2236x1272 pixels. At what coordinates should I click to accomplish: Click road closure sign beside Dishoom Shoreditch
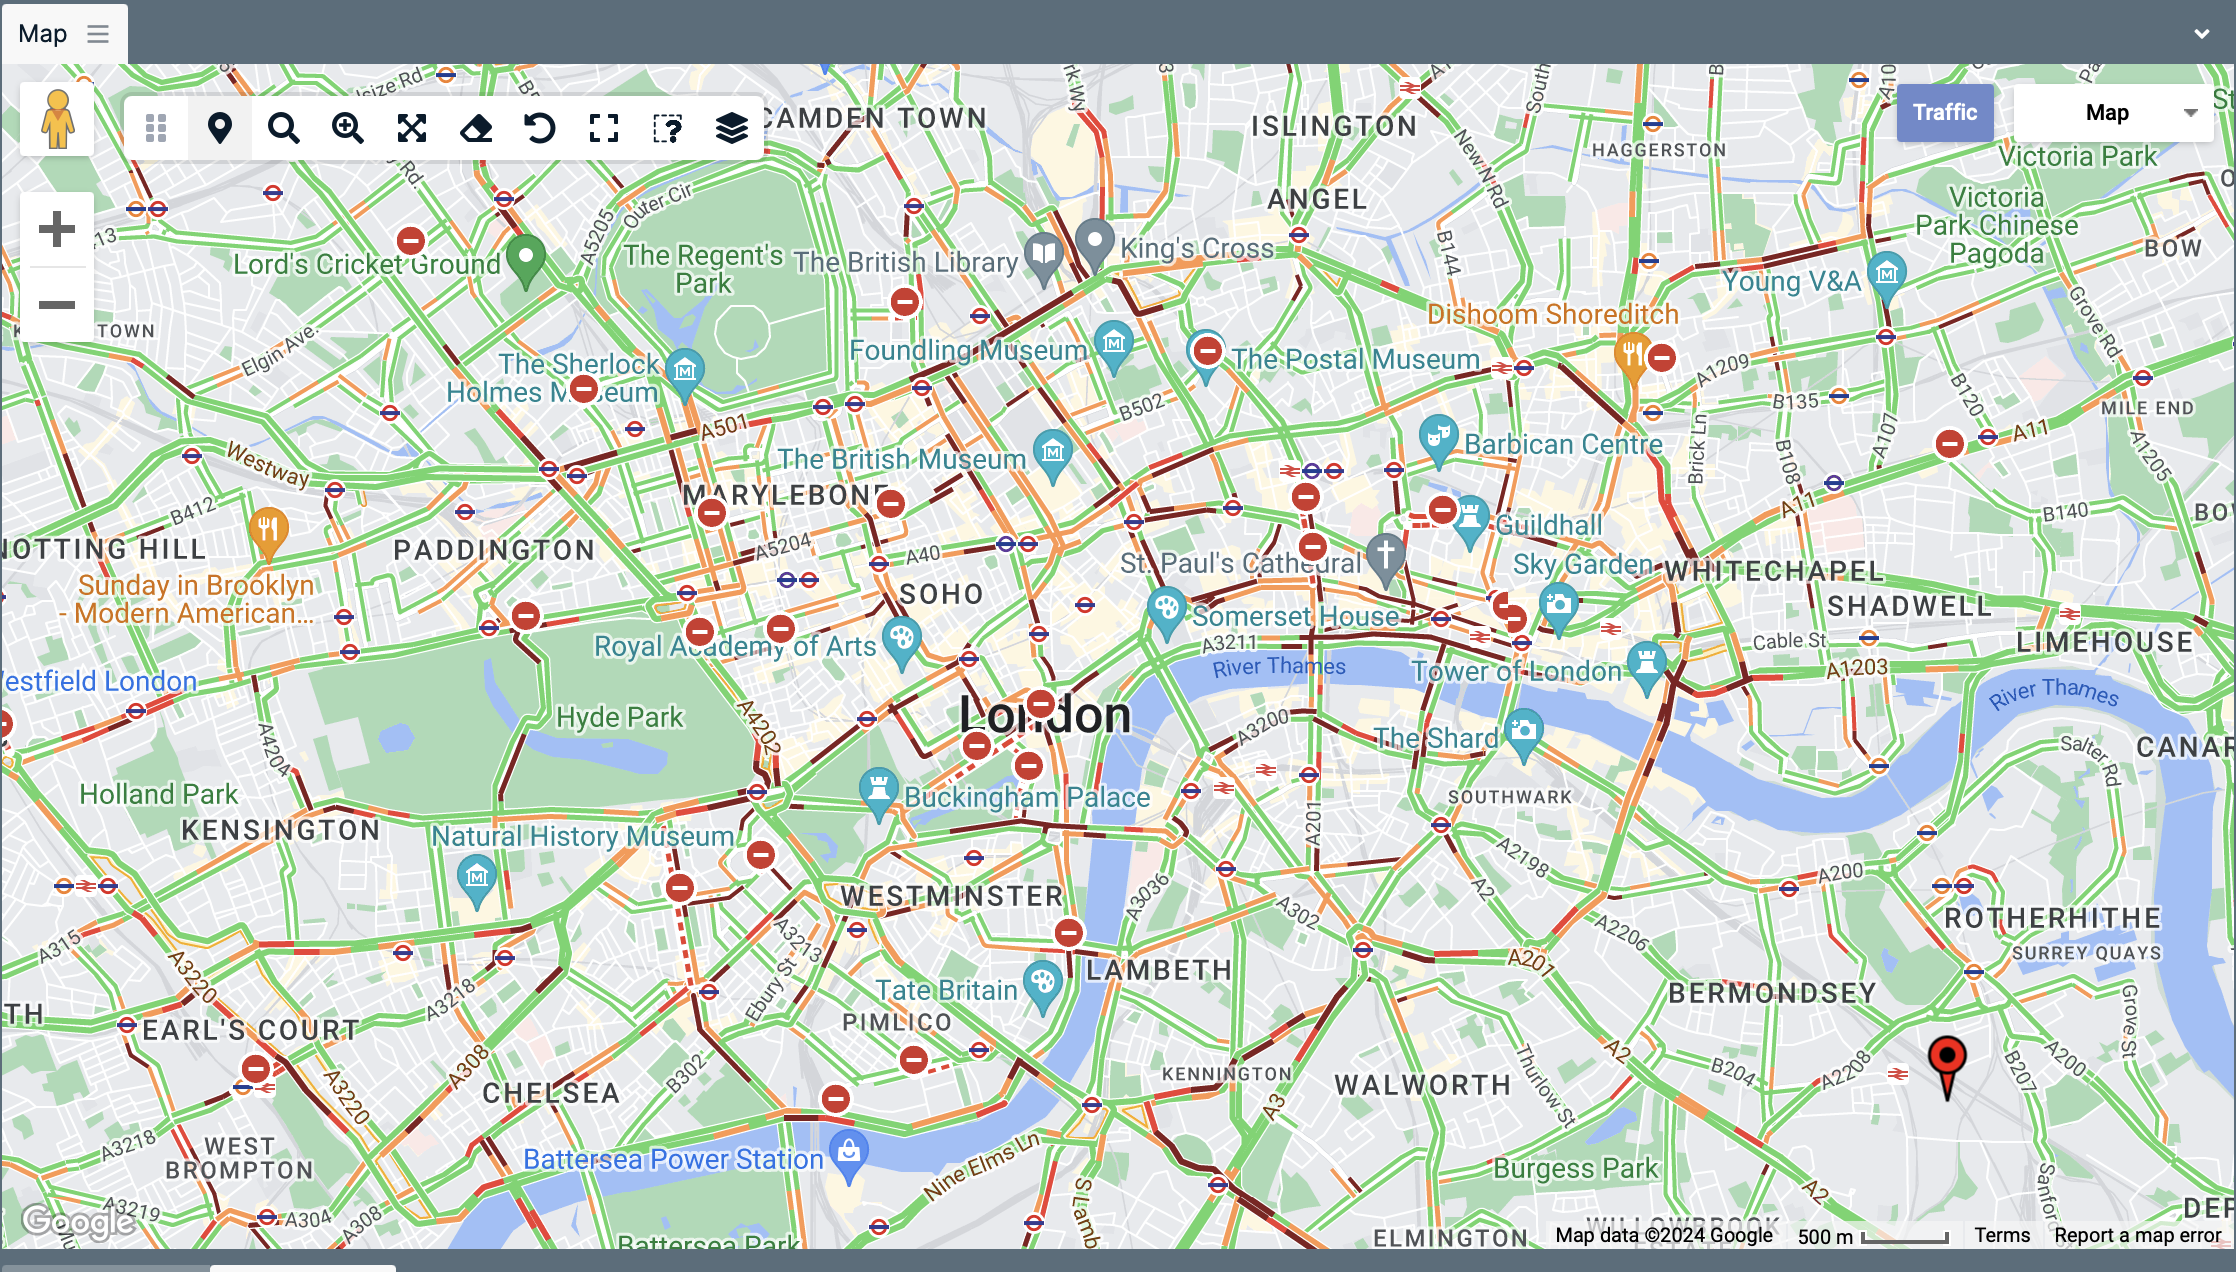(x=1662, y=357)
